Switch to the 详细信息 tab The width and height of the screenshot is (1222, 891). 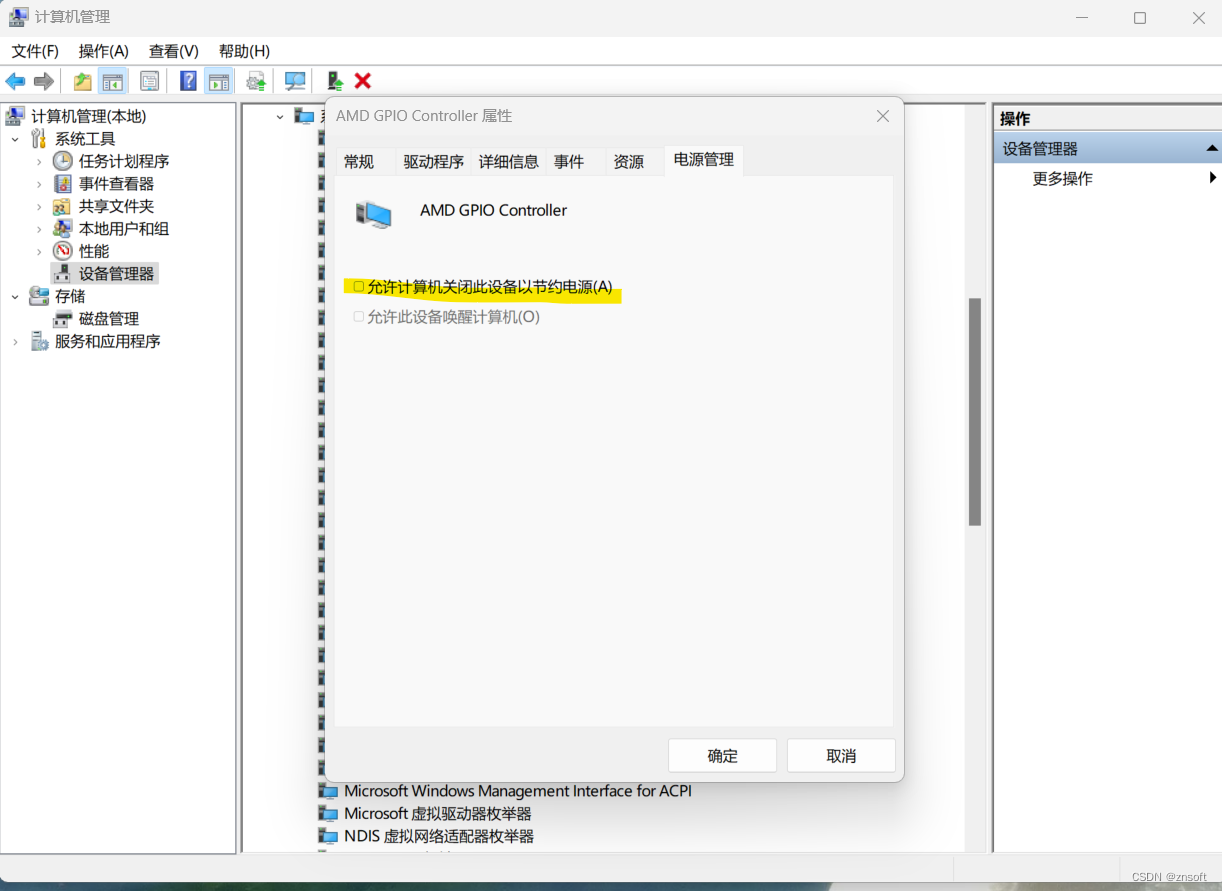tap(509, 161)
